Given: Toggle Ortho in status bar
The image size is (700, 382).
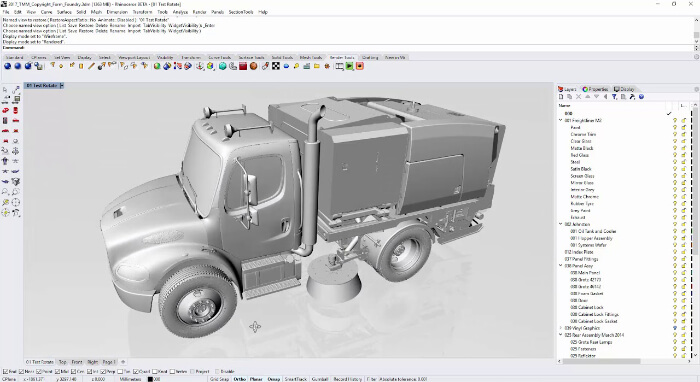Looking at the screenshot, I should coord(240,379).
